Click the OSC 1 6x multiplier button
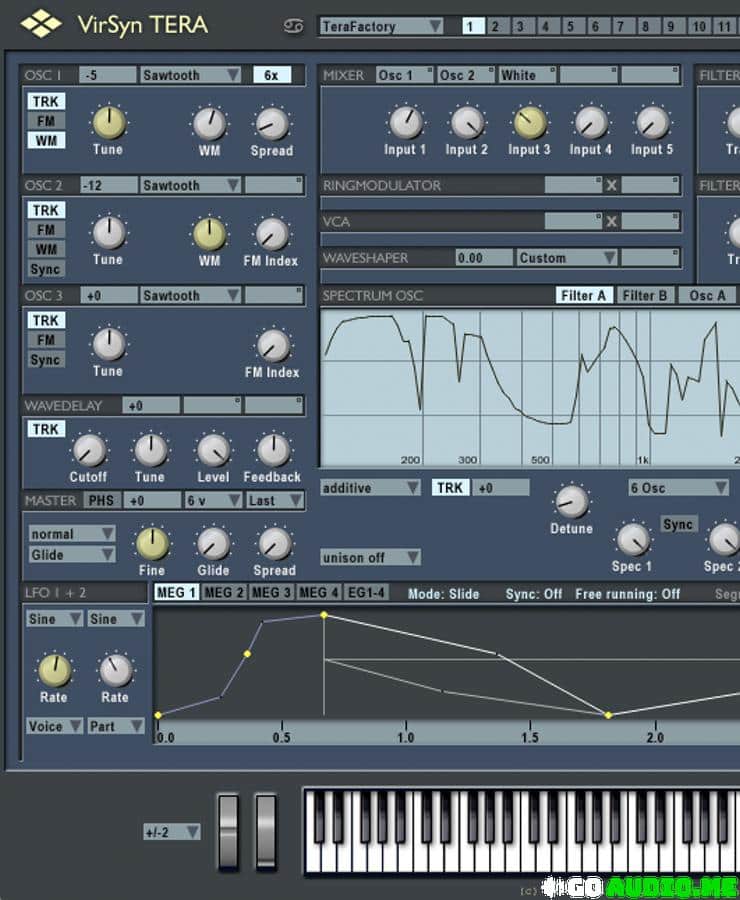 (x=272, y=75)
